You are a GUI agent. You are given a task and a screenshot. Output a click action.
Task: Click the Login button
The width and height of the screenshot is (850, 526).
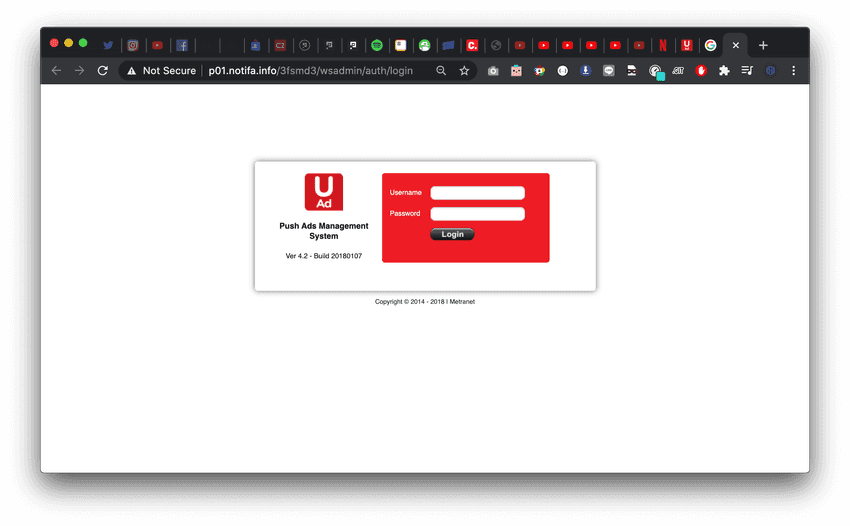coord(452,234)
